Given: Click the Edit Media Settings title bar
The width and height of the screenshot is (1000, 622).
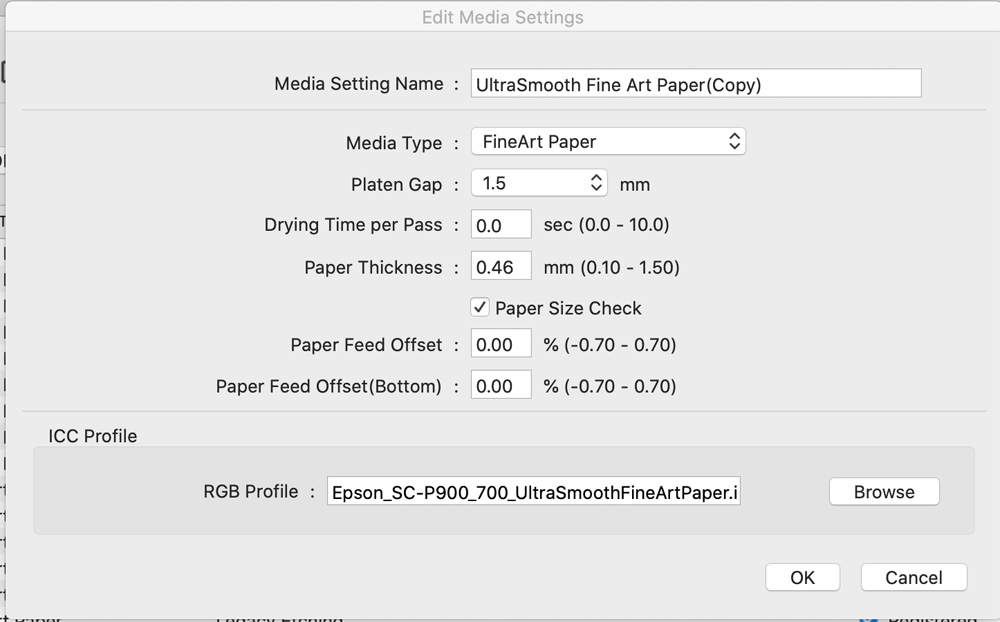Looking at the screenshot, I should tap(502, 17).
